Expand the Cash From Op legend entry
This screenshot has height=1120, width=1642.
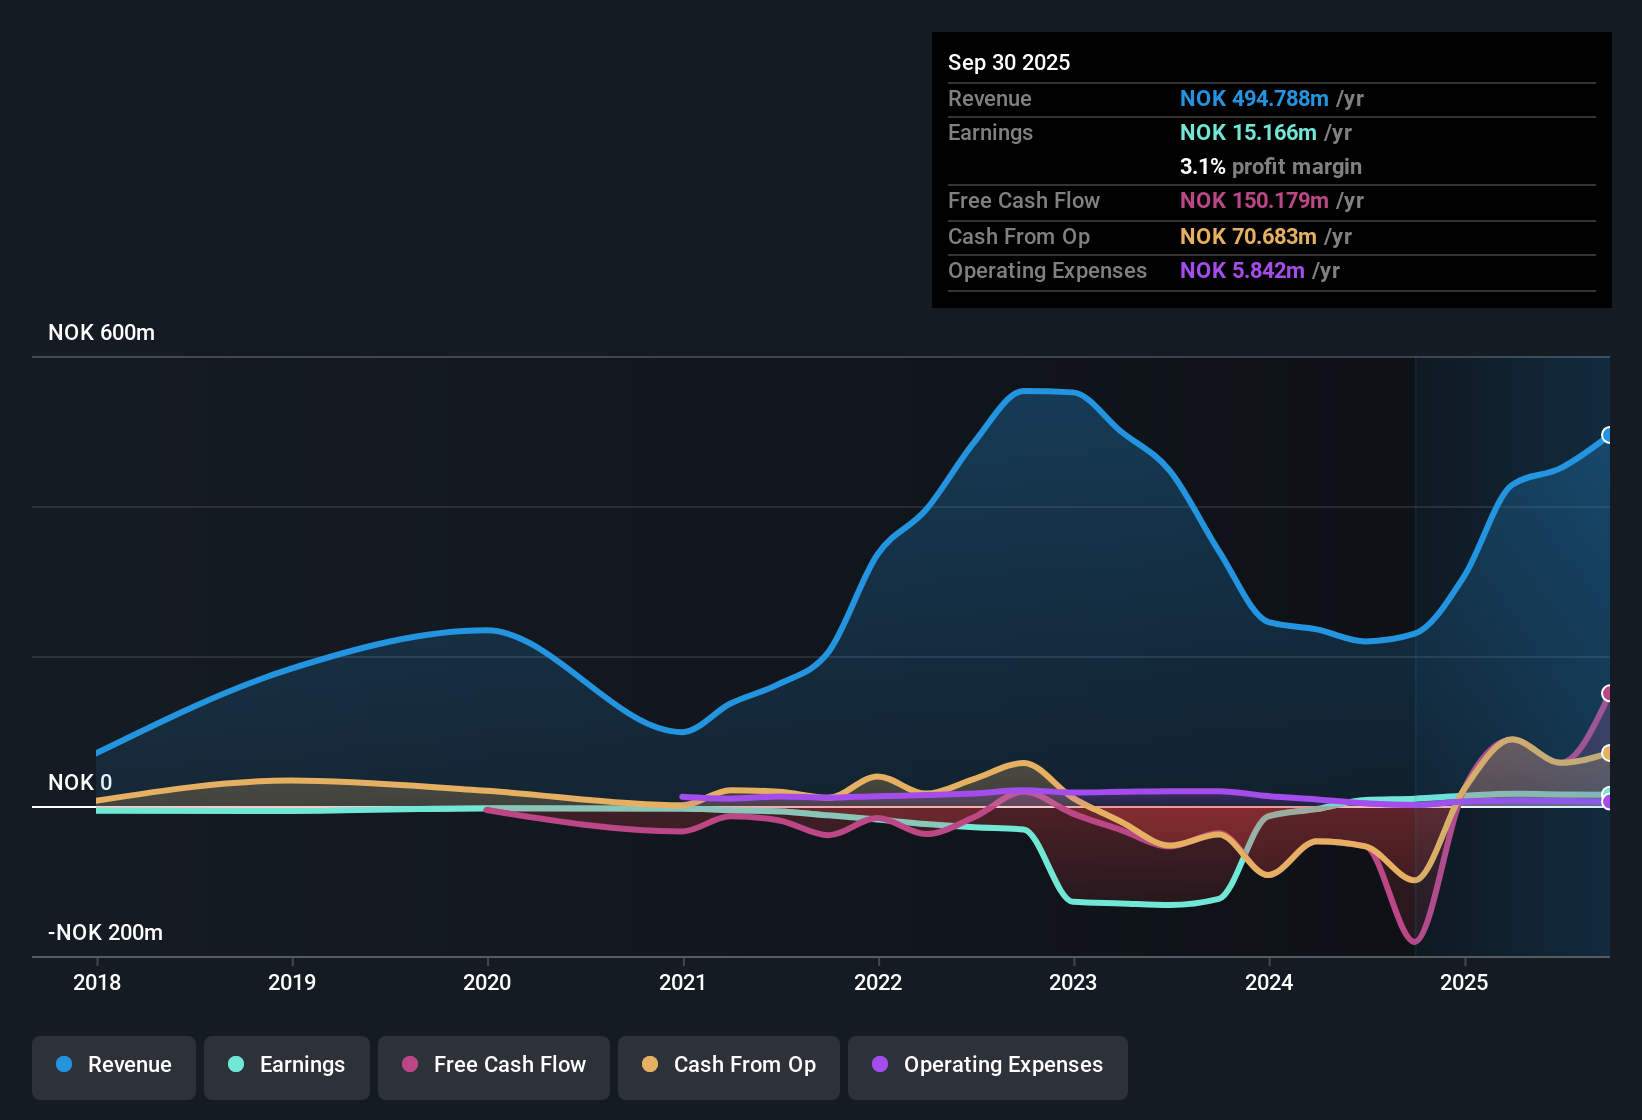pyautogui.click(x=728, y=1065)
